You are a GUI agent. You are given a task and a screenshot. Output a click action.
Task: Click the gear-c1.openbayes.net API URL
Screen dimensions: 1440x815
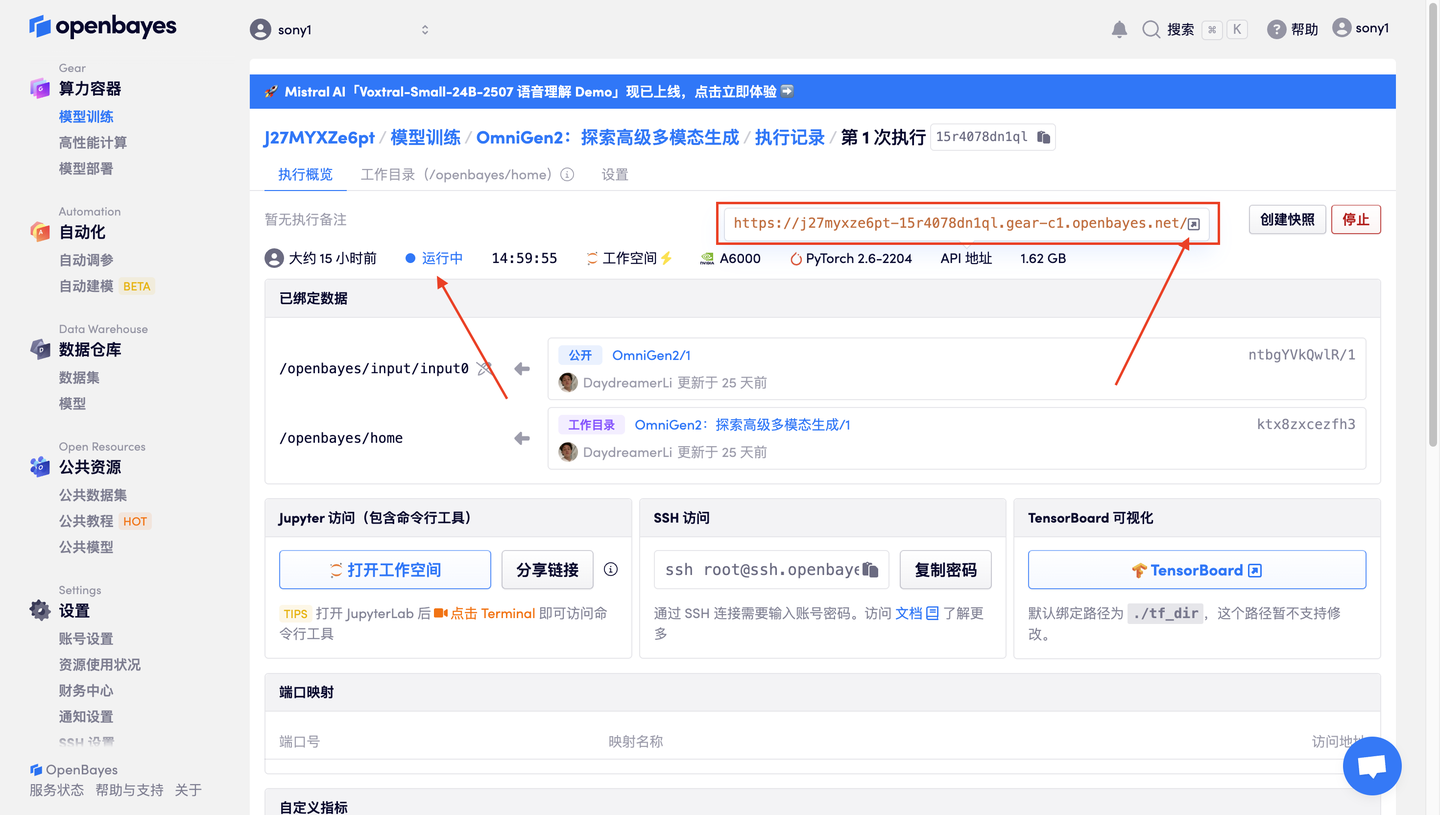point(959,223)
